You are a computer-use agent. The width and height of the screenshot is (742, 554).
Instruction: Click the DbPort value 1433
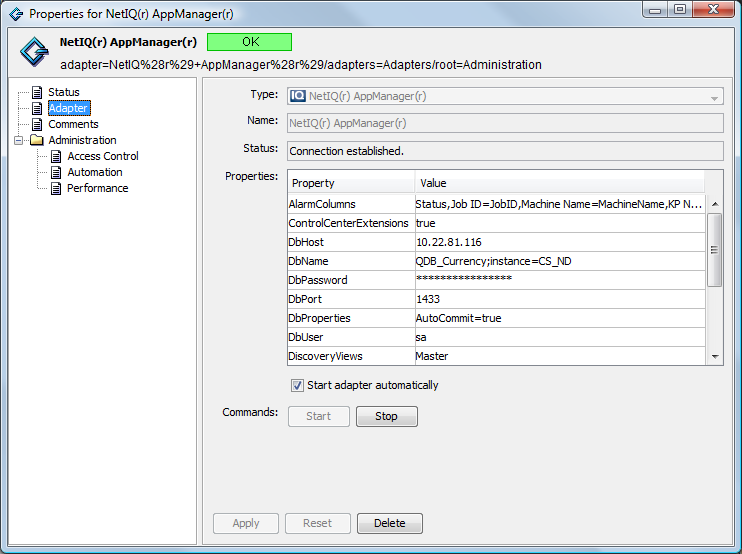click(428, 299)
